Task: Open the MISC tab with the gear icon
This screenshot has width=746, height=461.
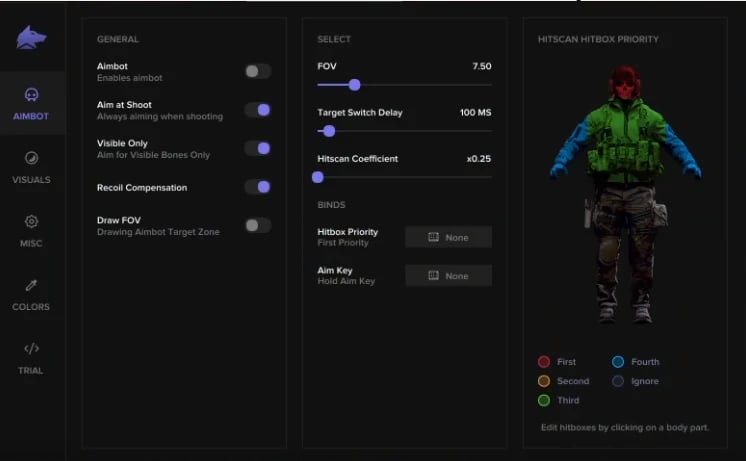Action: tap(31, 231)
